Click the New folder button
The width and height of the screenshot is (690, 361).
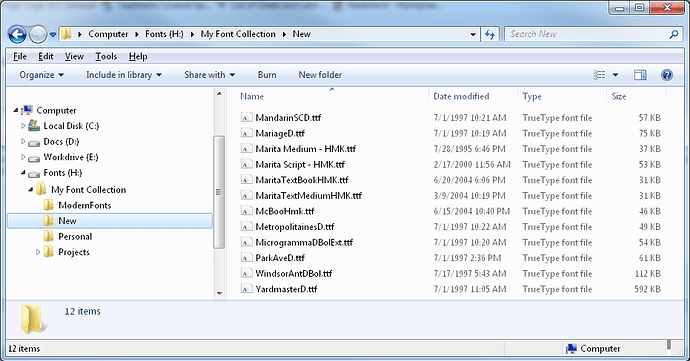click(320, 75)
